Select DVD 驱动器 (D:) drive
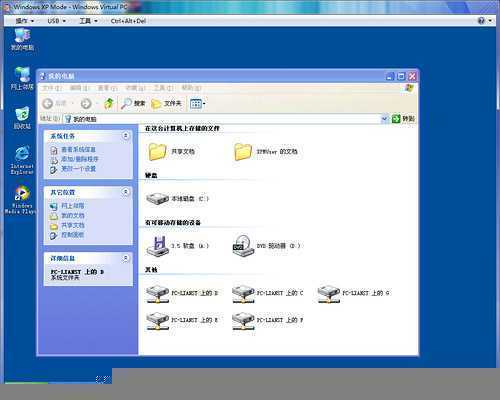The image size is (500, 400). 266,246
